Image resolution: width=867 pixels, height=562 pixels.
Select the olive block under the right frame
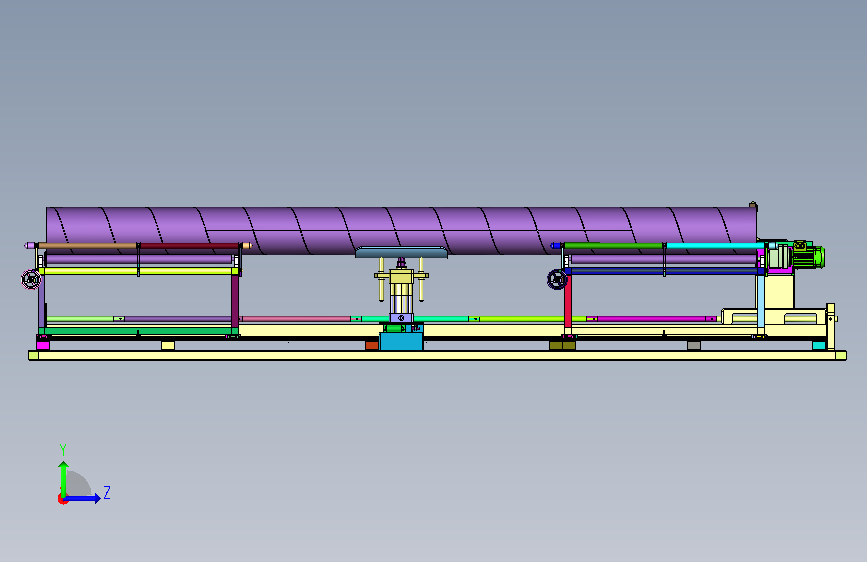coord(562,346)
